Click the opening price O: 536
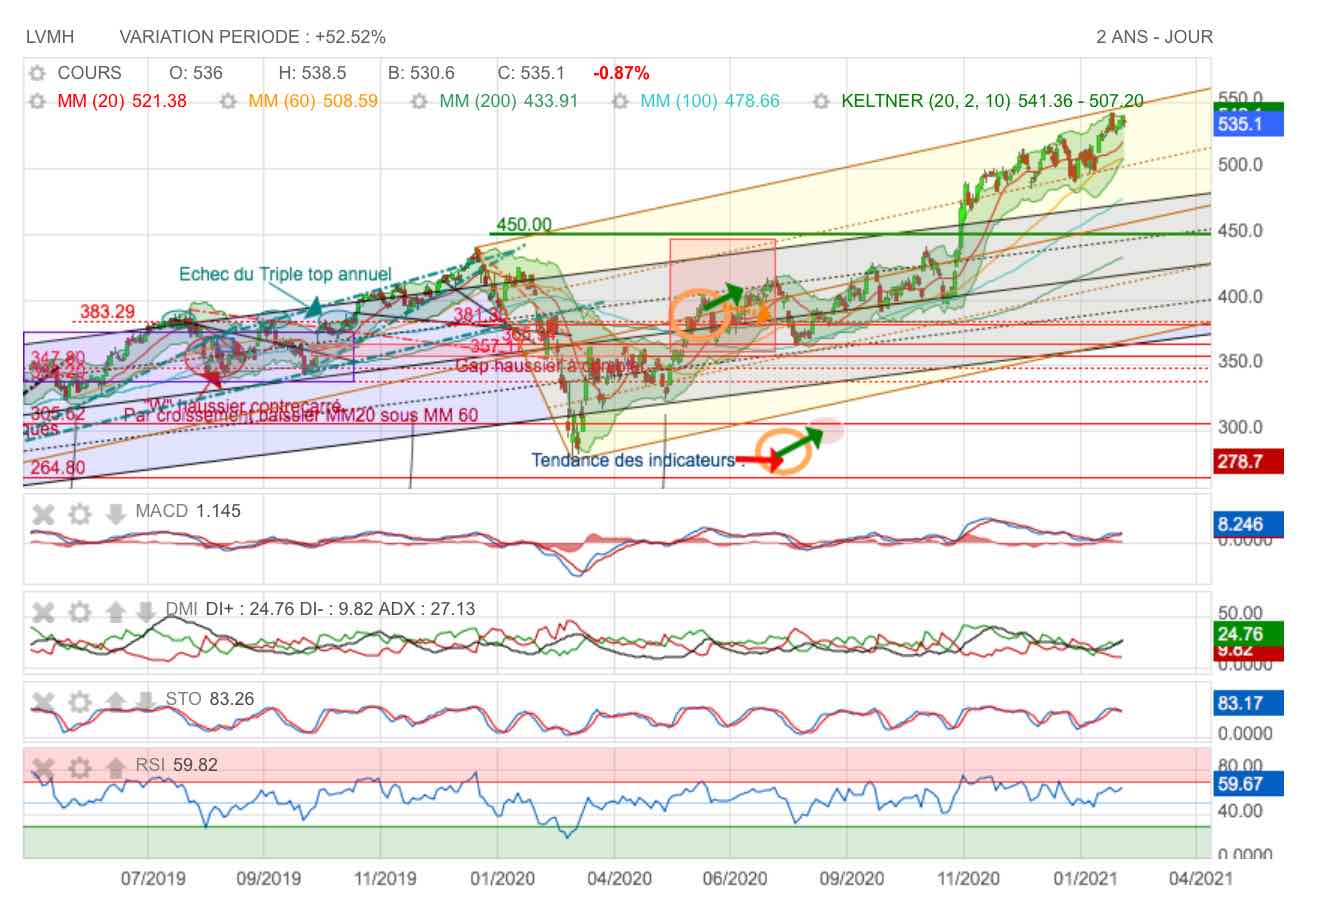Screen dimensions: 1324x906 (196, 73)
